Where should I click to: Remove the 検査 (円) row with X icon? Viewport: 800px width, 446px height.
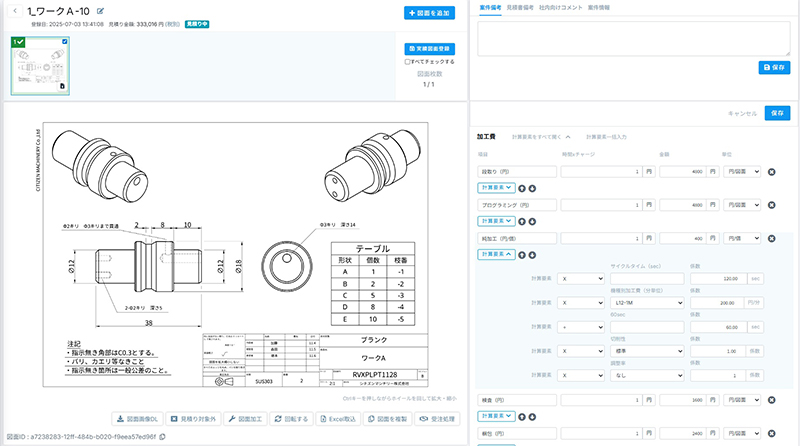click(771, 400)
